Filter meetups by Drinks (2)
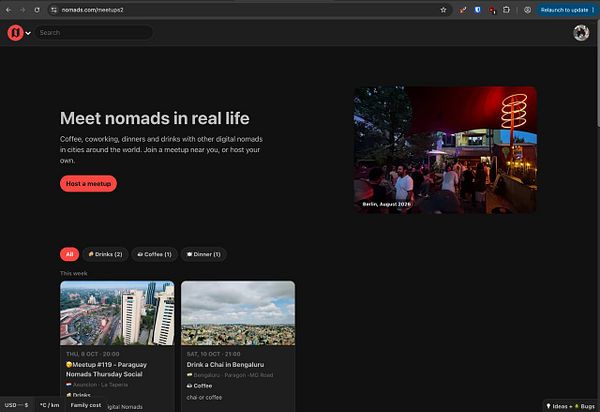 click(x=105, y=254)
